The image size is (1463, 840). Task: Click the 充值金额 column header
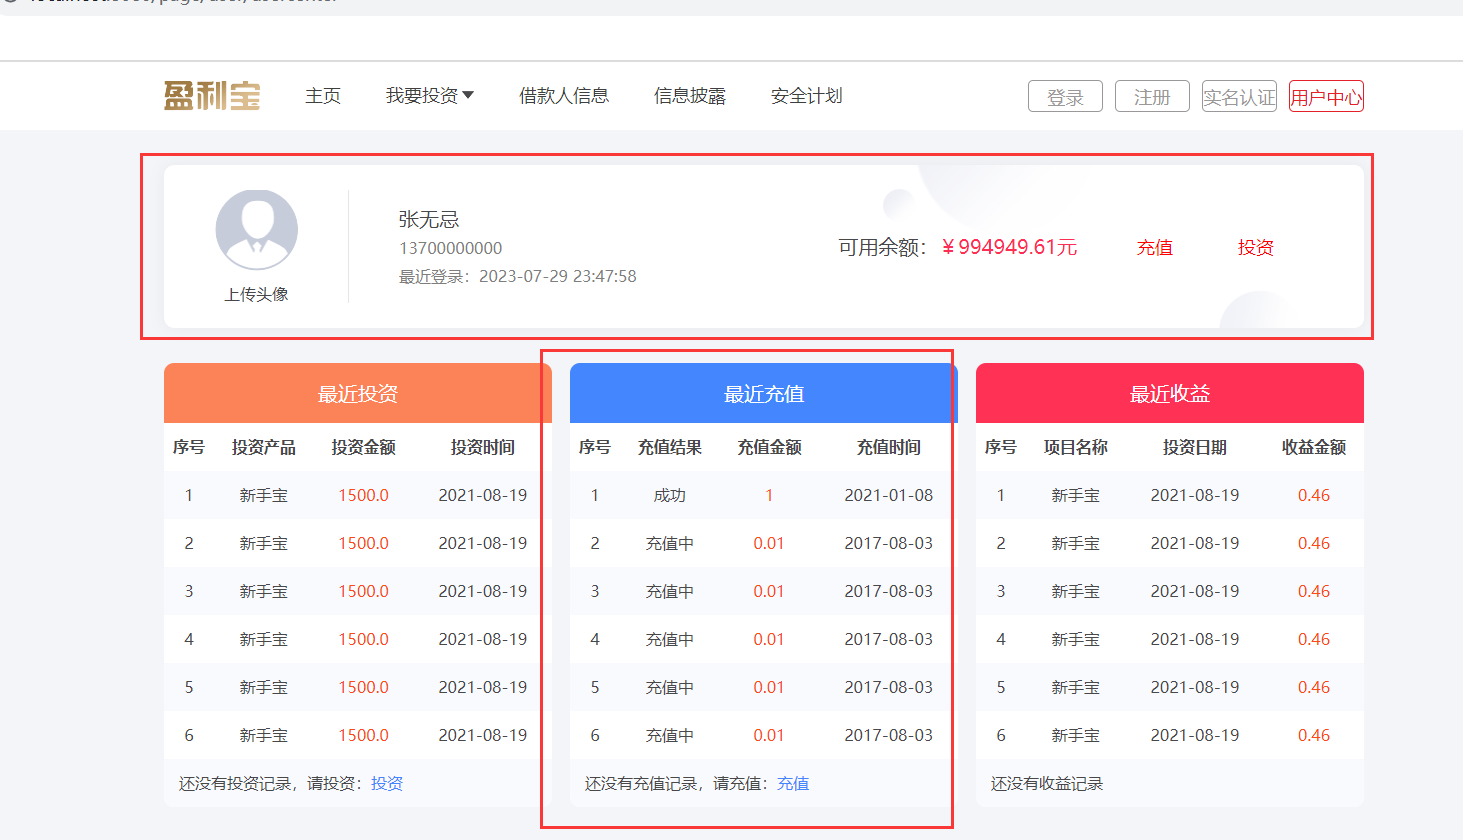(x=770, y=448)
